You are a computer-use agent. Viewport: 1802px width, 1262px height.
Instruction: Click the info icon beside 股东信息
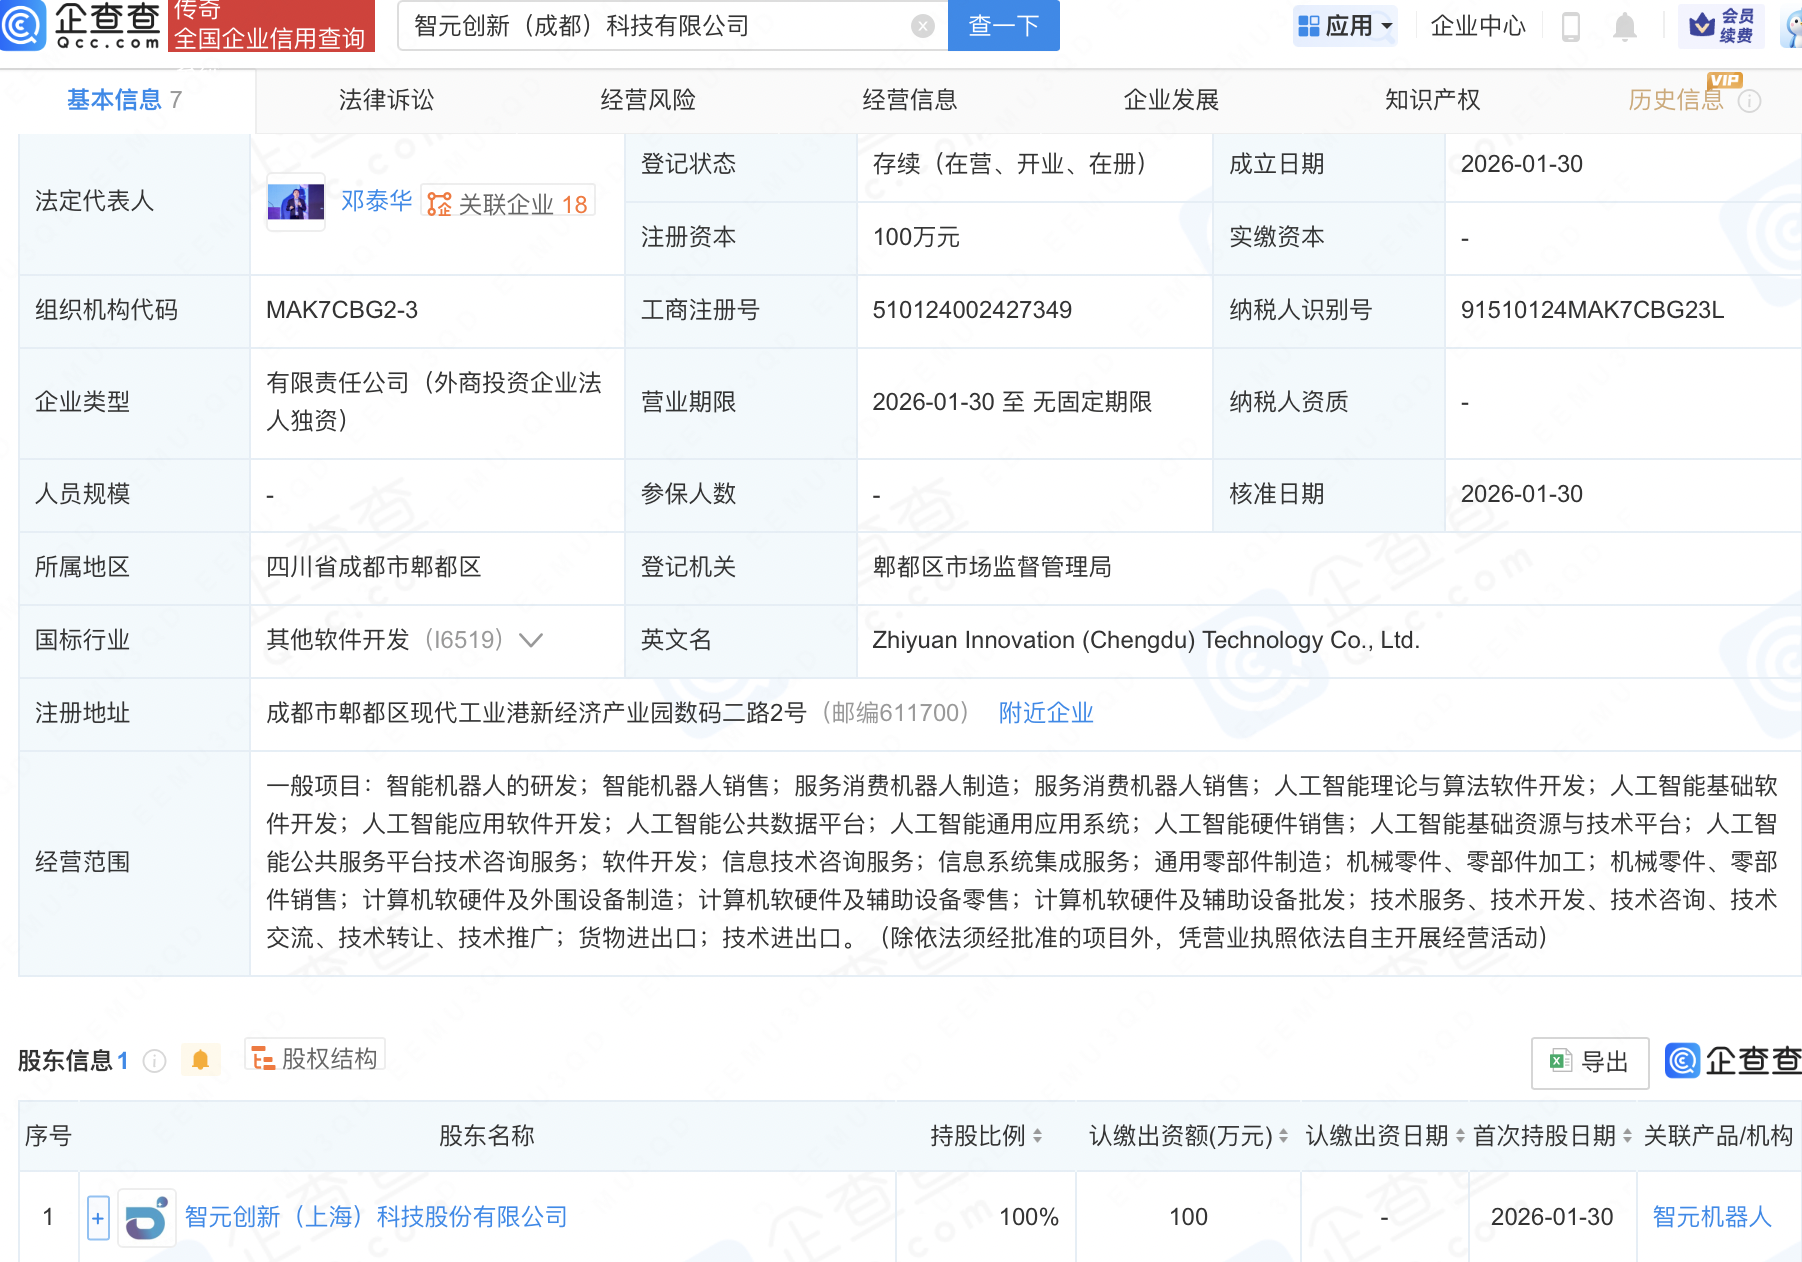tap(154, 1061)
